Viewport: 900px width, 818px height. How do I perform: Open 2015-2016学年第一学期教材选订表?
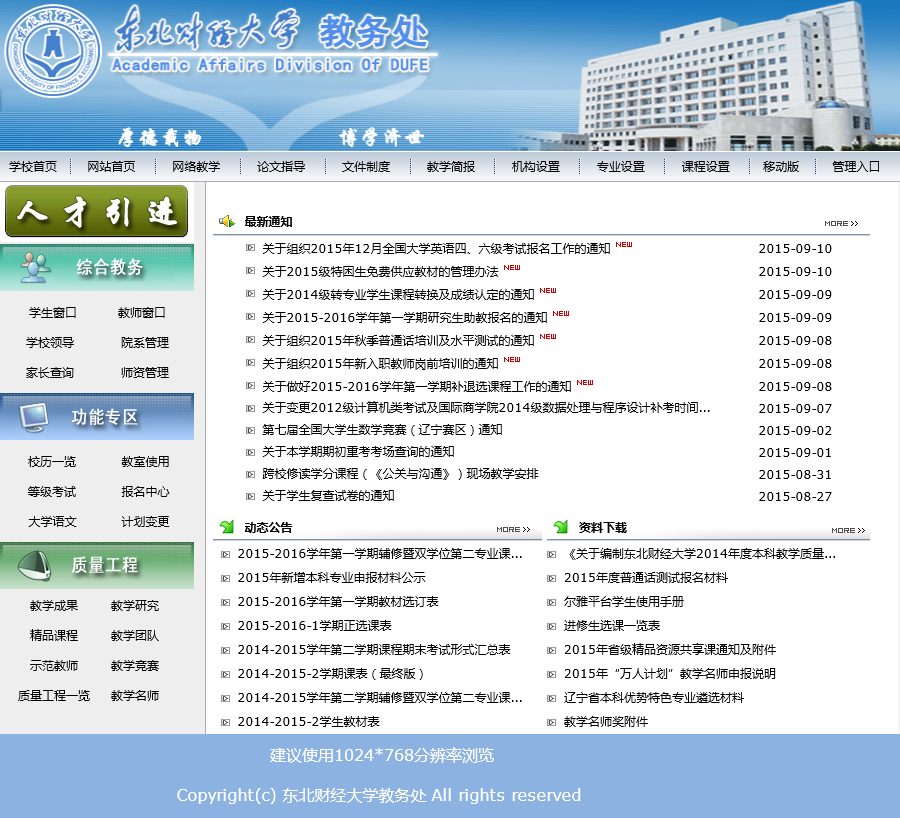pyautogui.click(x=338, y=602)
